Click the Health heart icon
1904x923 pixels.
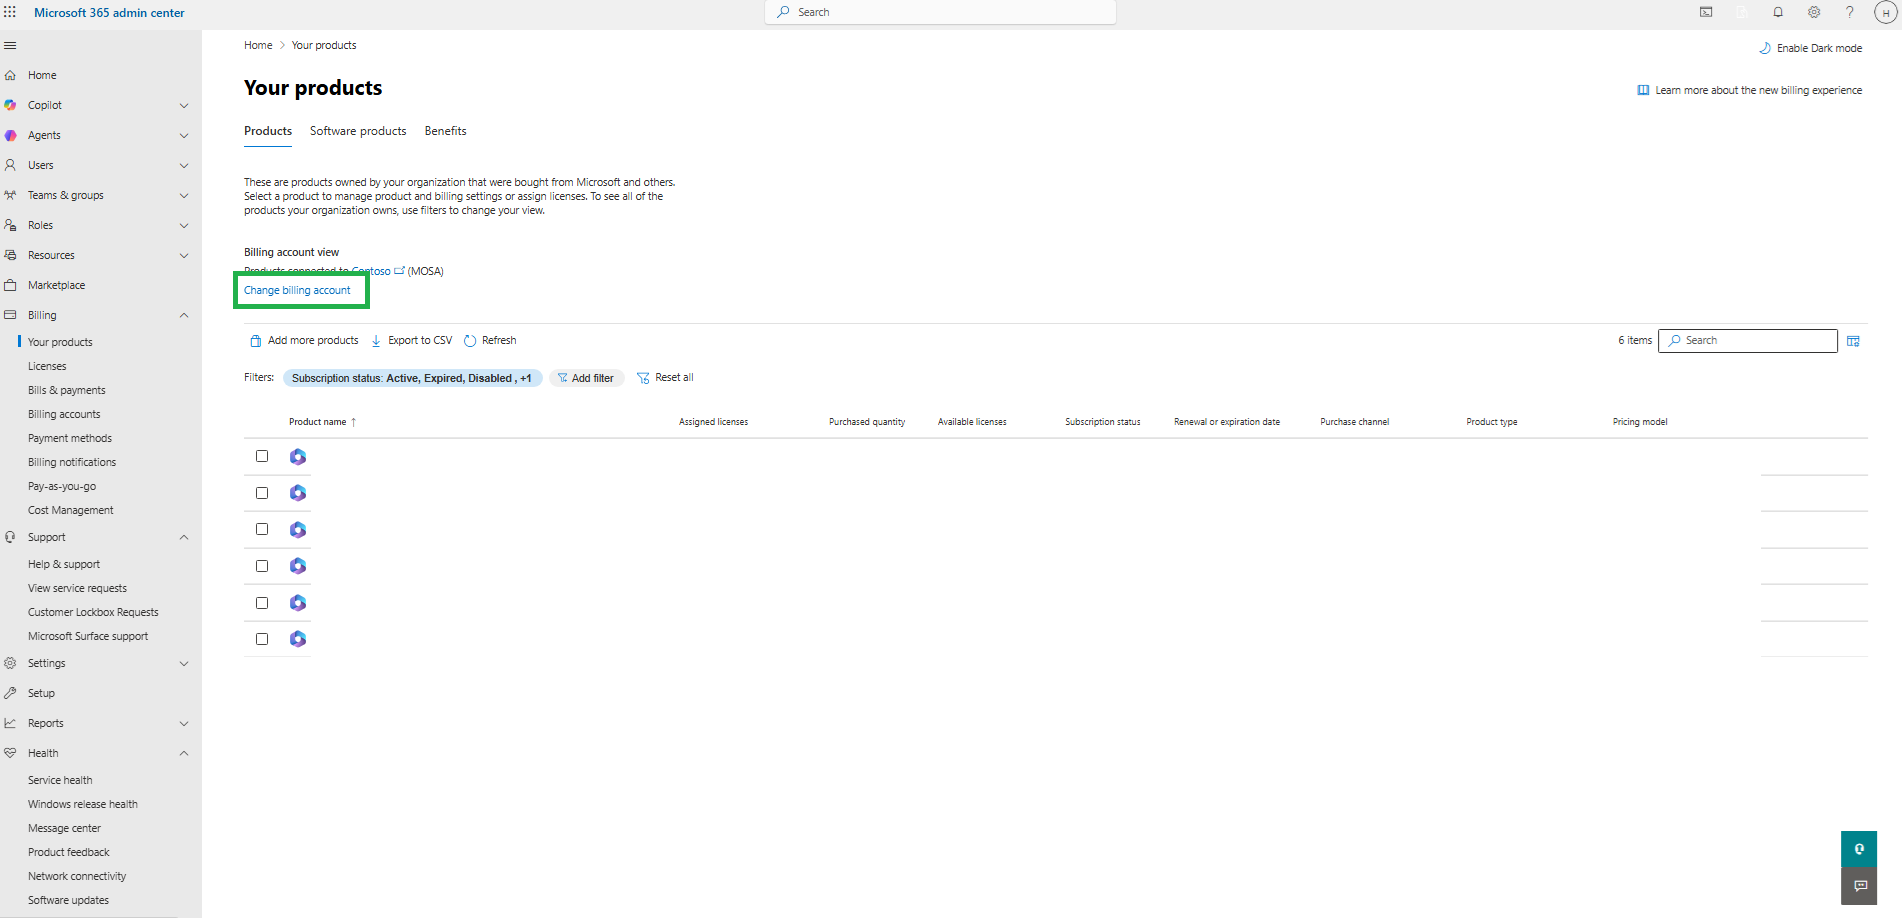pos(10,754)
